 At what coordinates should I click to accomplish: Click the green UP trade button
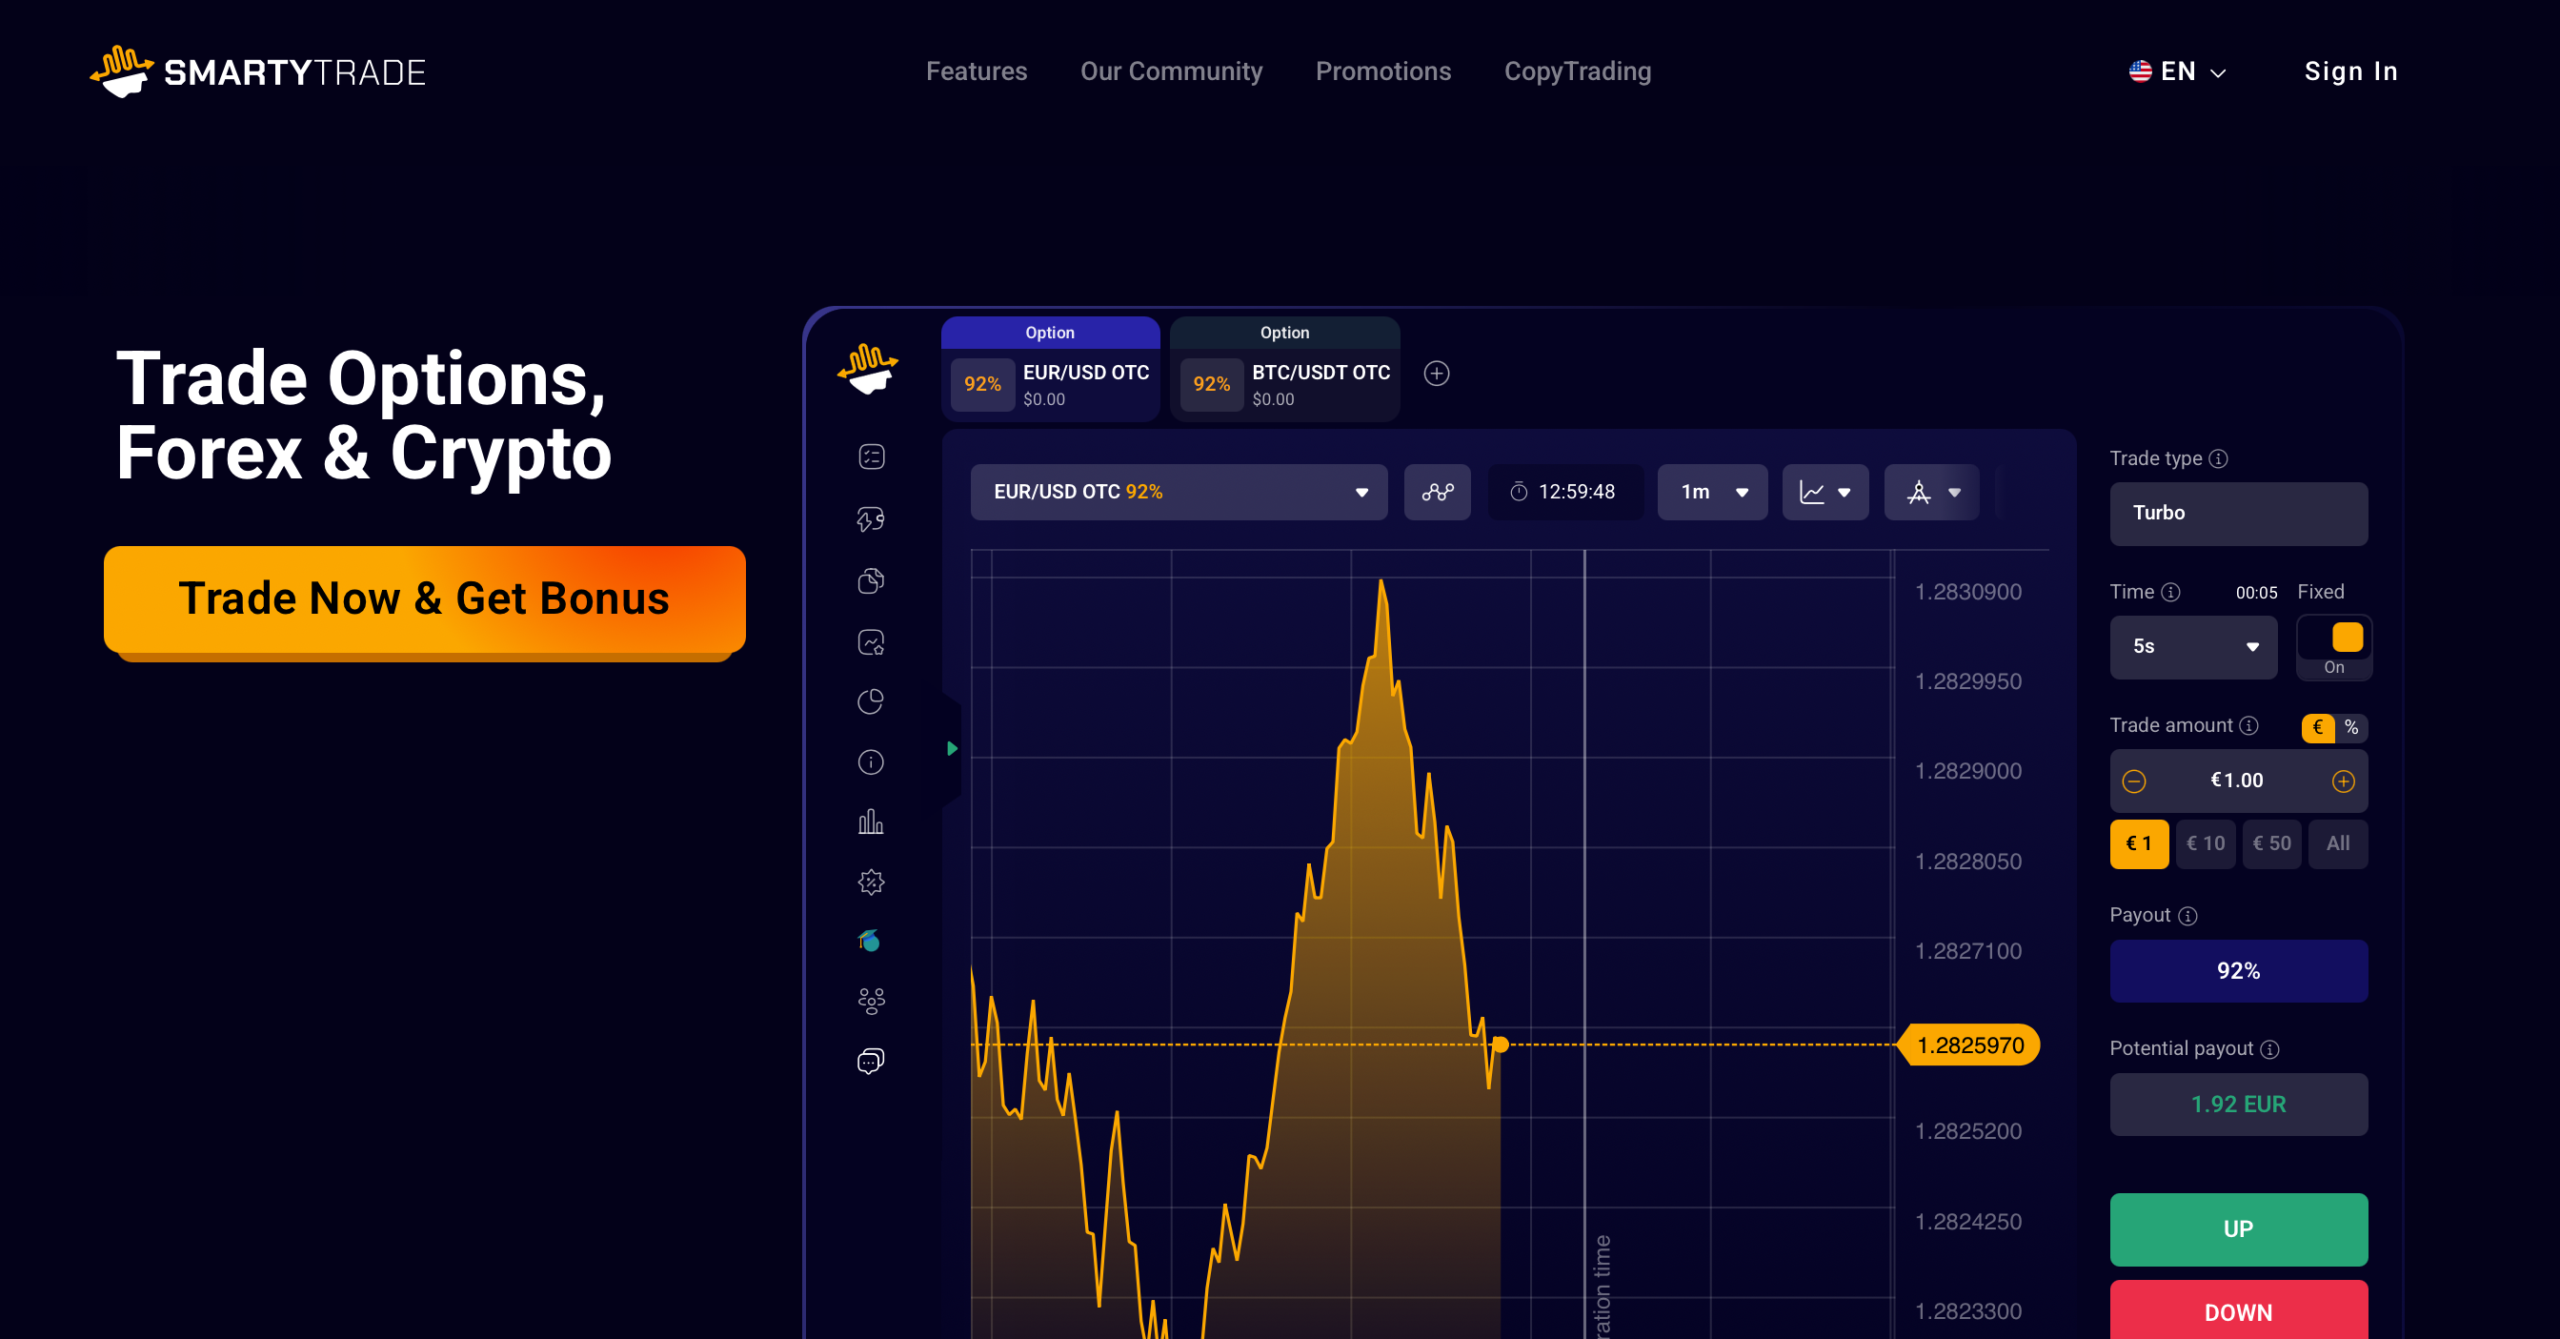coord(2239,1229)
